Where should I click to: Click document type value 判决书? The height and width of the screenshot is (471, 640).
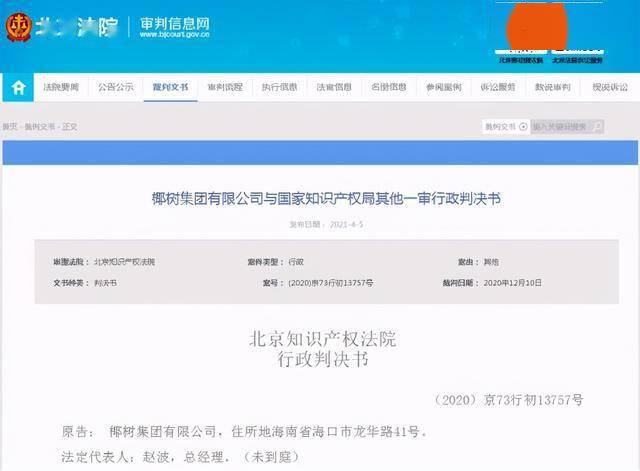point(105,282)
